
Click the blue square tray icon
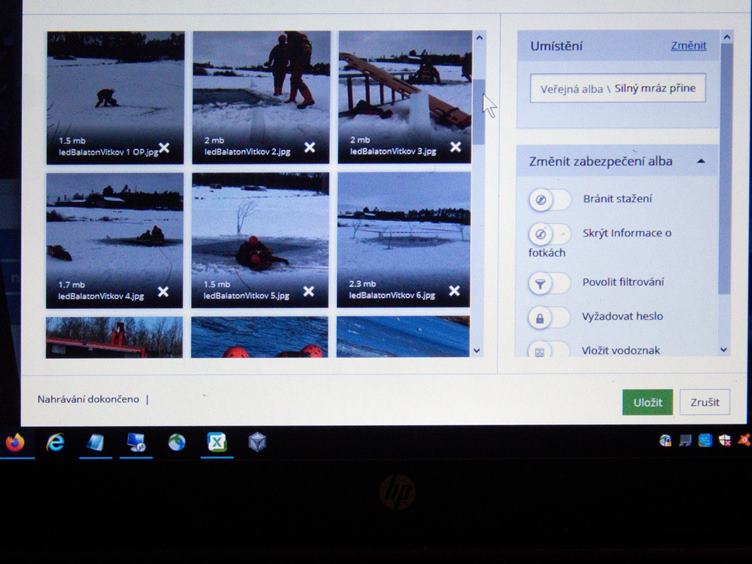pos(705,440)
